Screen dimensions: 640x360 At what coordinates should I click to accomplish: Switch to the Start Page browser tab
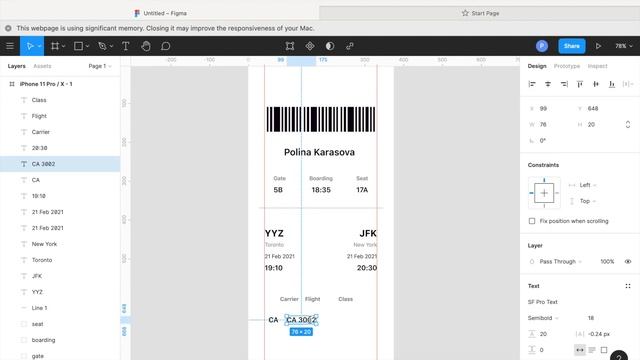(480, 13)
